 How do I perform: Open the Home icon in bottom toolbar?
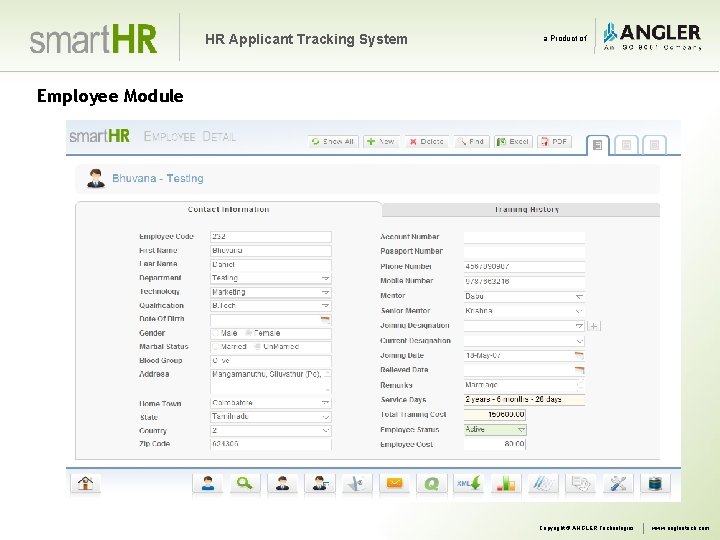coord(85,484)
